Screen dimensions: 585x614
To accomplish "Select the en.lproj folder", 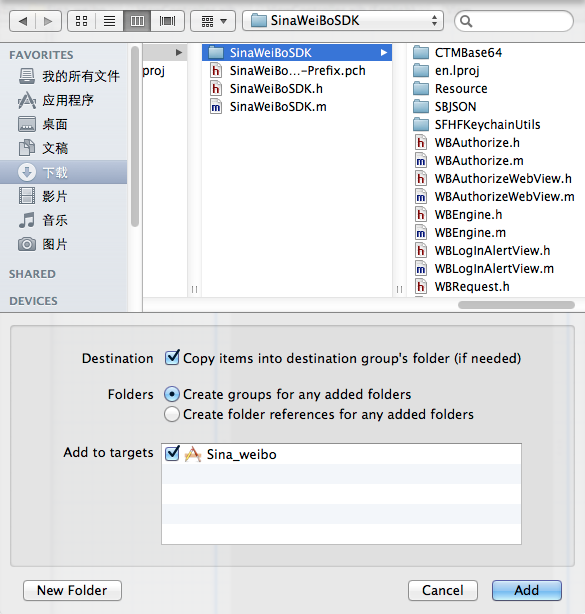I will pos(496,70).
